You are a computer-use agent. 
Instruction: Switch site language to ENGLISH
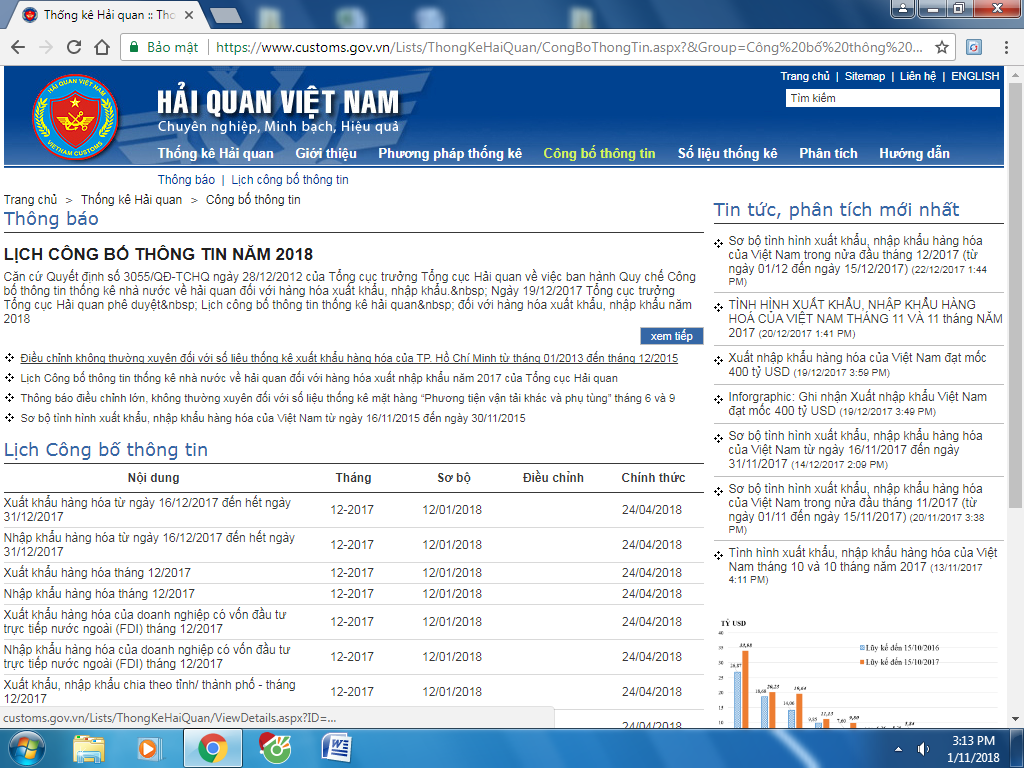click(975, 76)
